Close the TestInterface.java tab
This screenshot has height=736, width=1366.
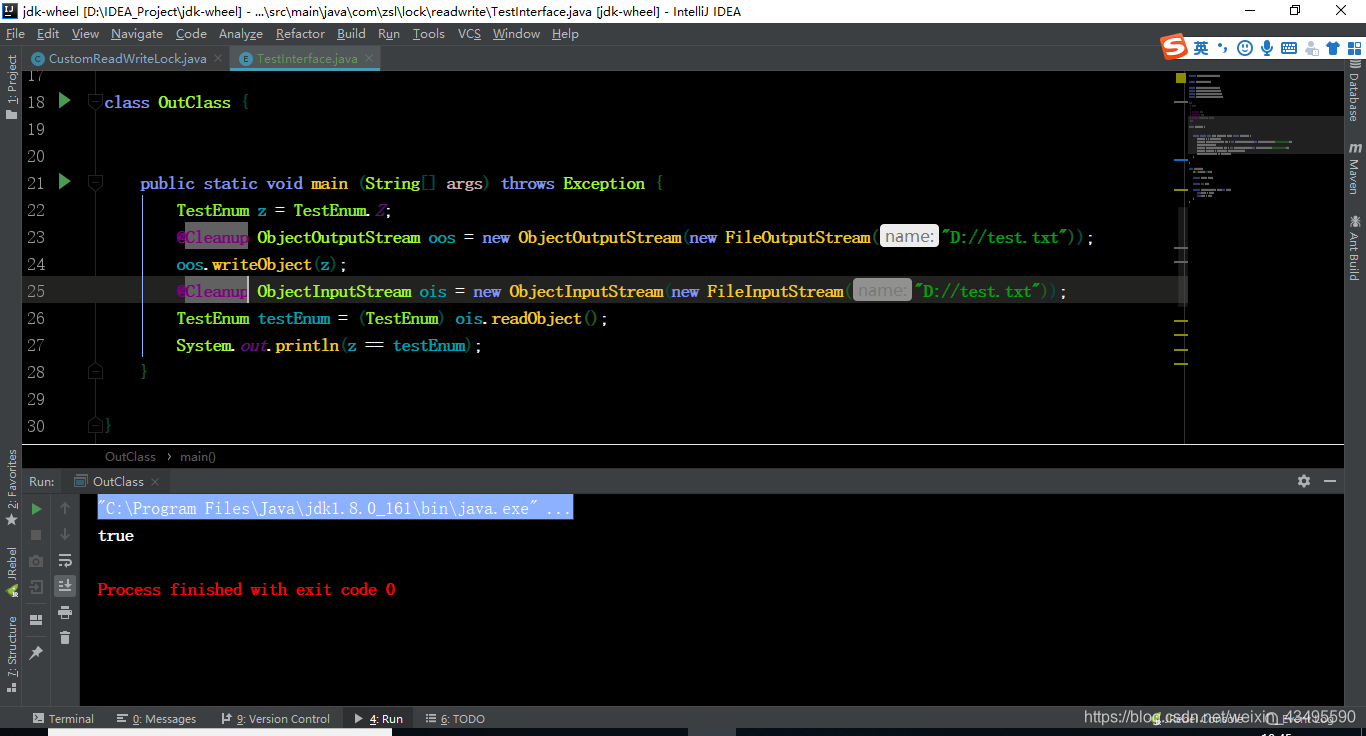point(369,58)
